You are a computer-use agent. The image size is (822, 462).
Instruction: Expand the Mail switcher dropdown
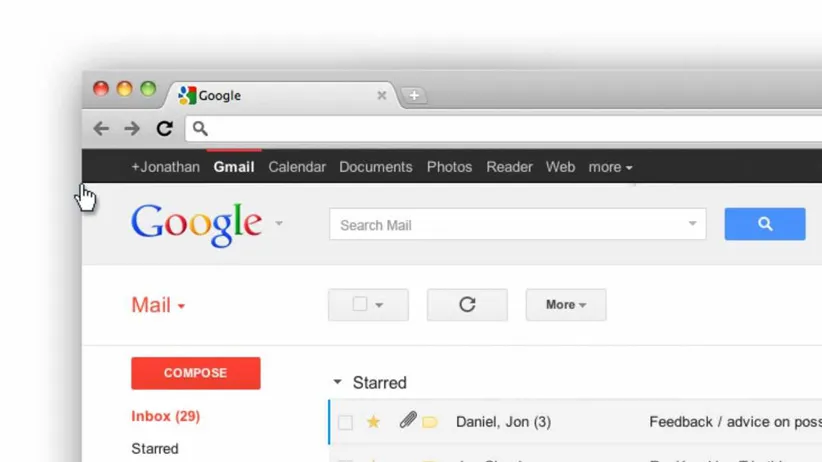tap(181, 306)
